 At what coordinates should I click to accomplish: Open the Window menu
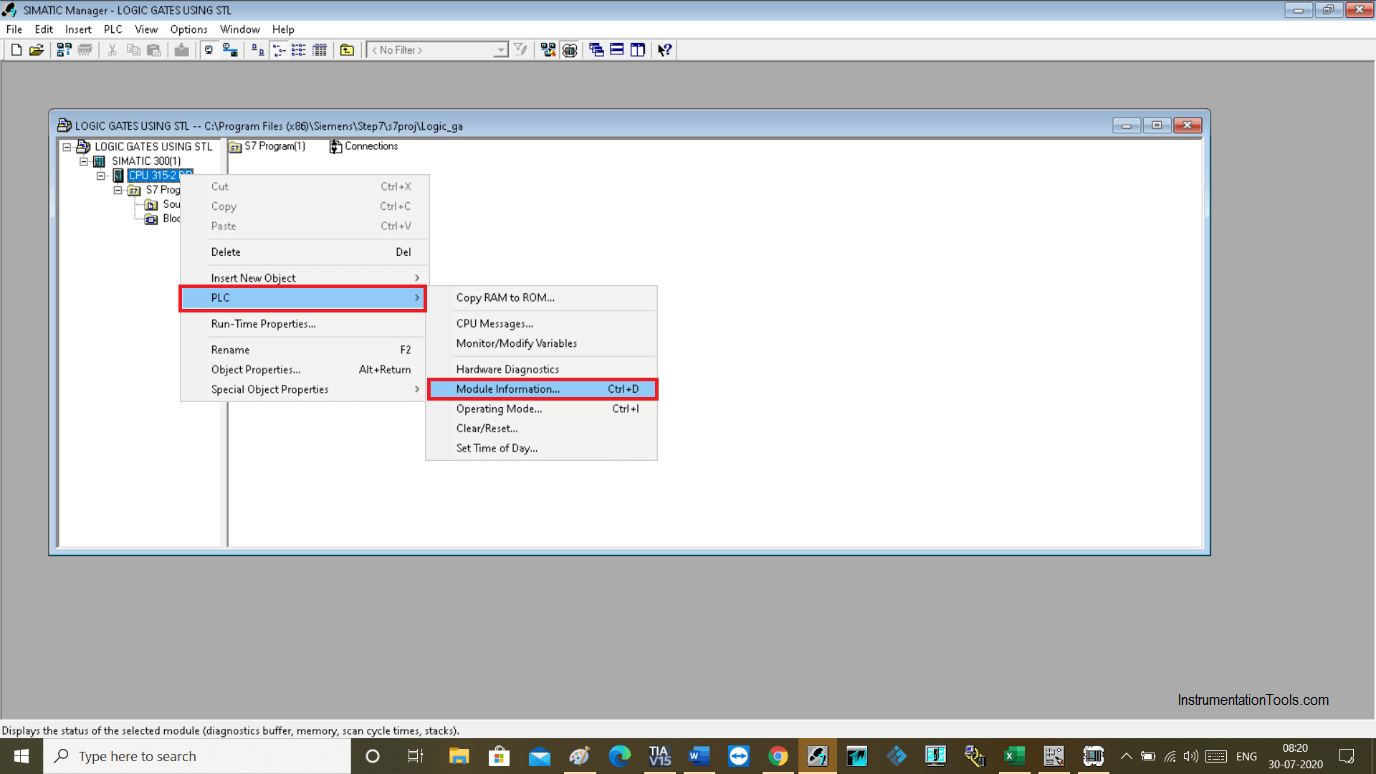click(x=240, y=30)
